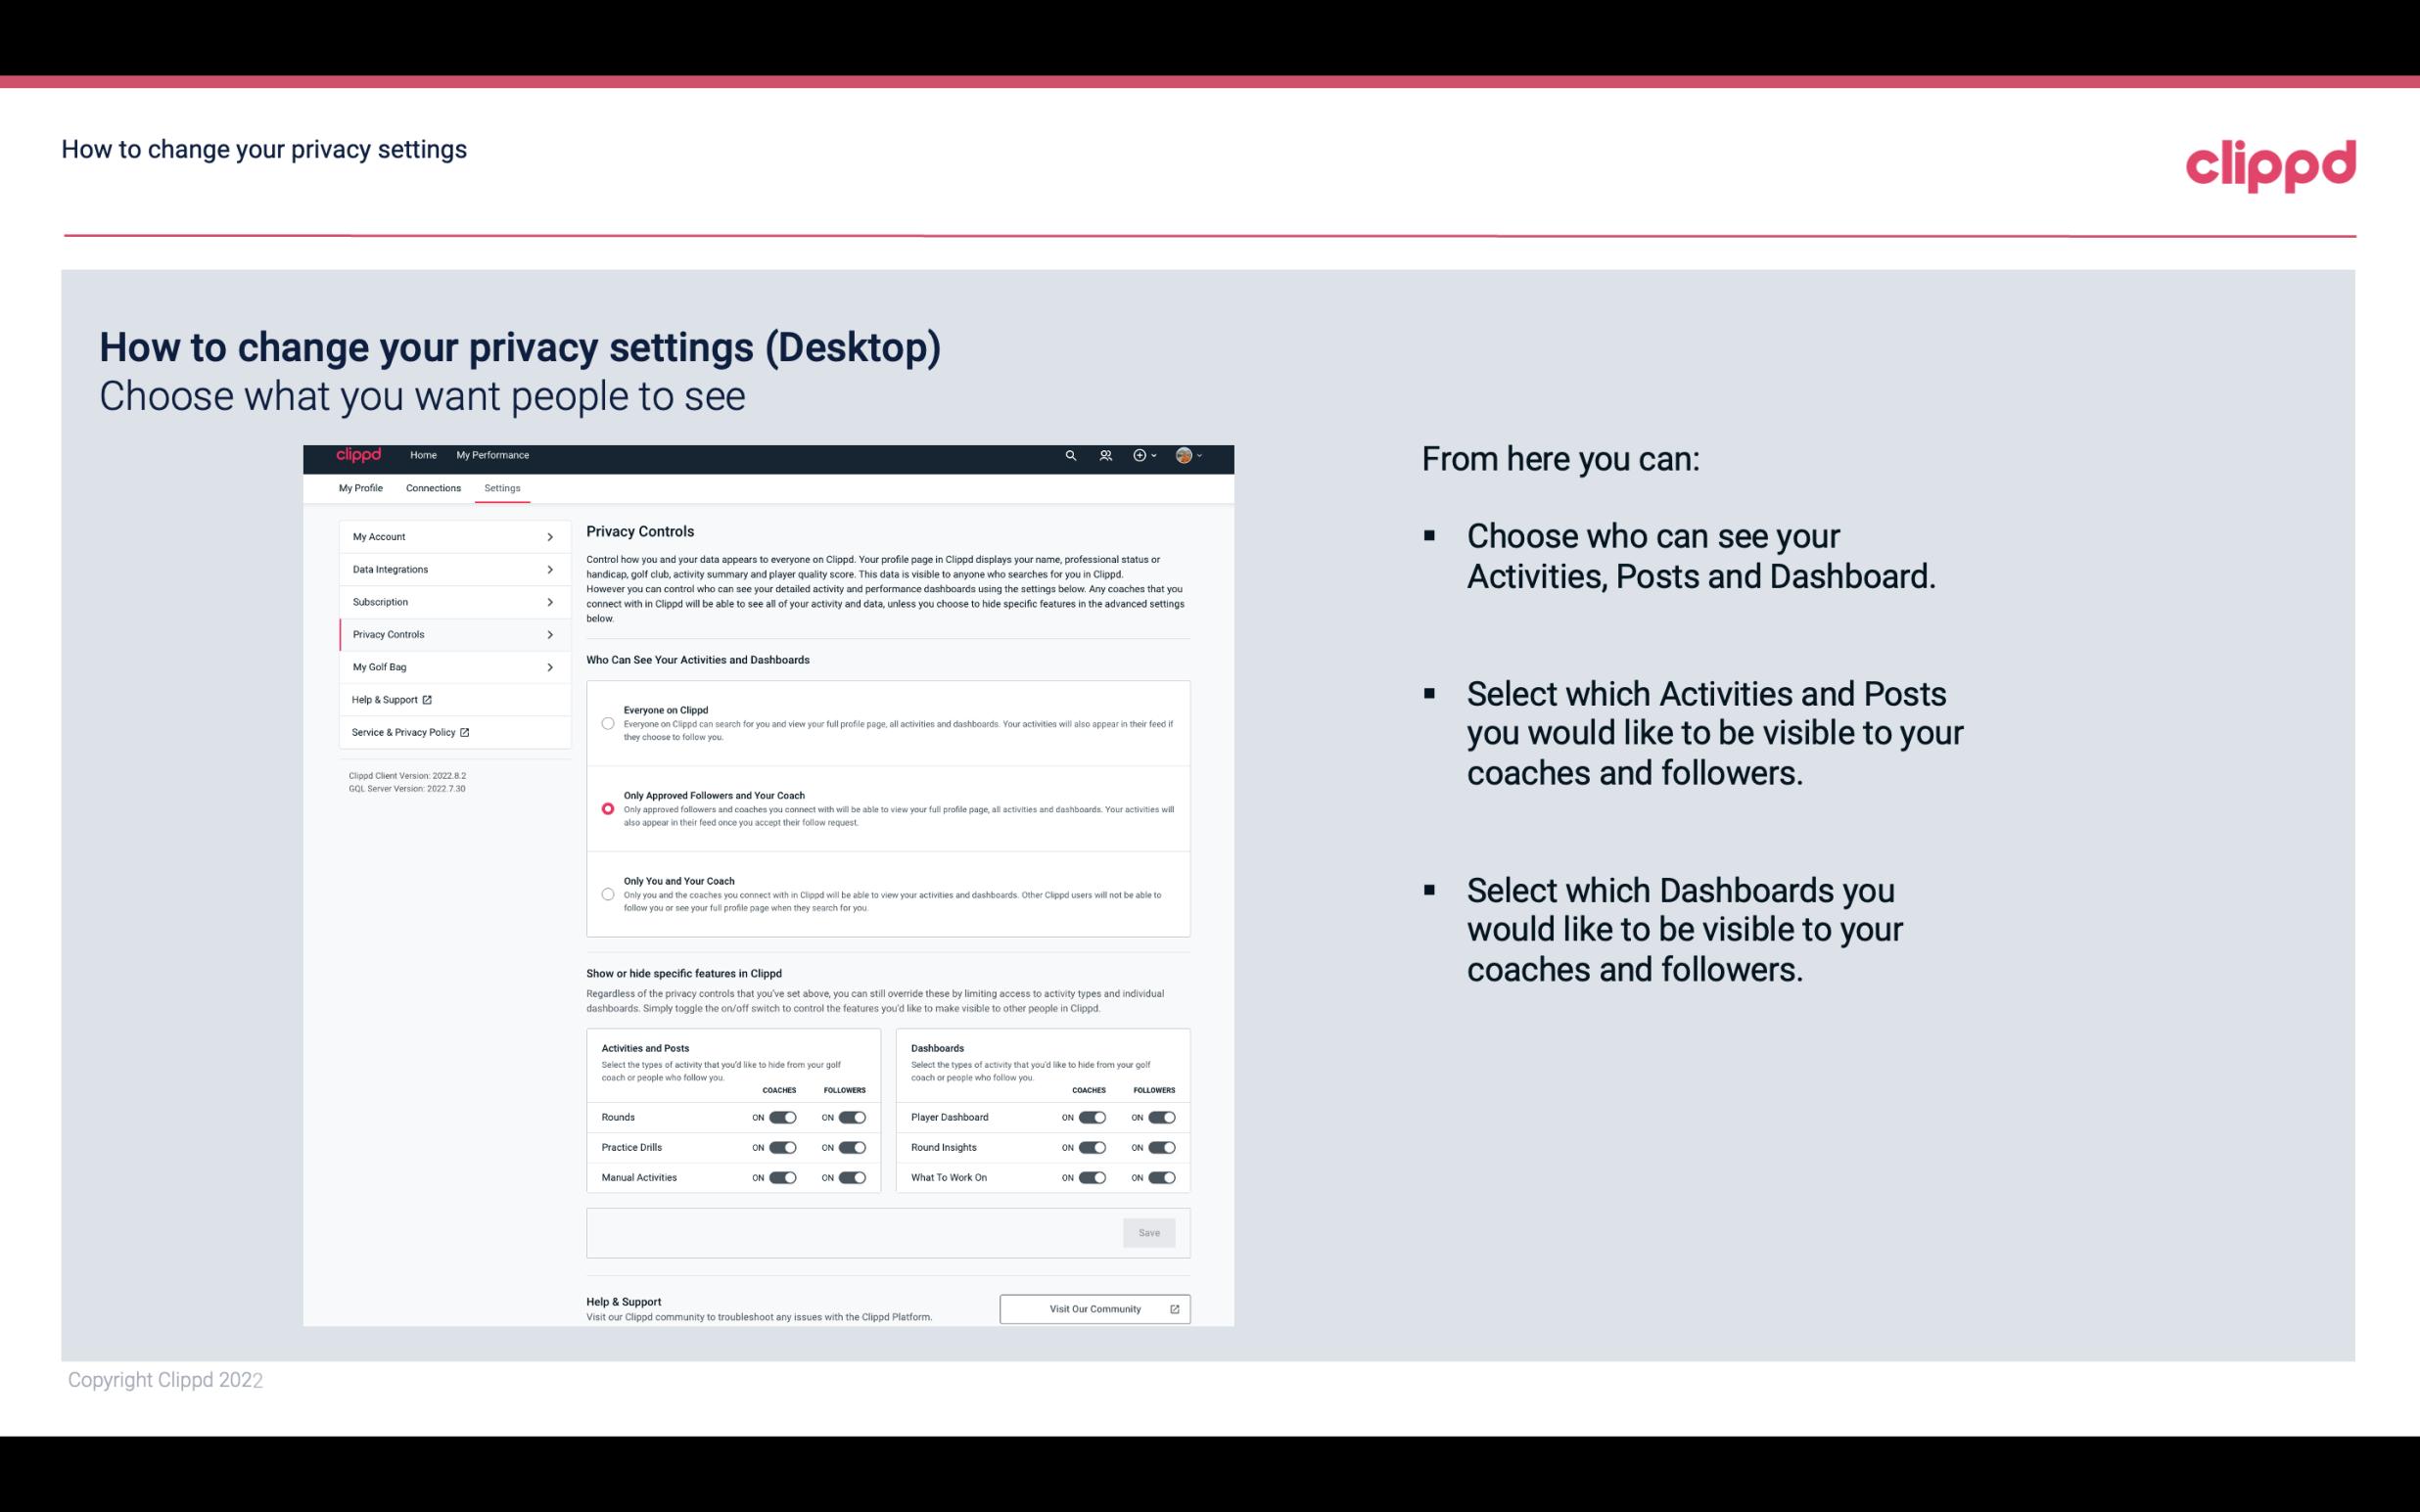Open Help & Support external link
2420x1512 pixels.
pos(392,699)
